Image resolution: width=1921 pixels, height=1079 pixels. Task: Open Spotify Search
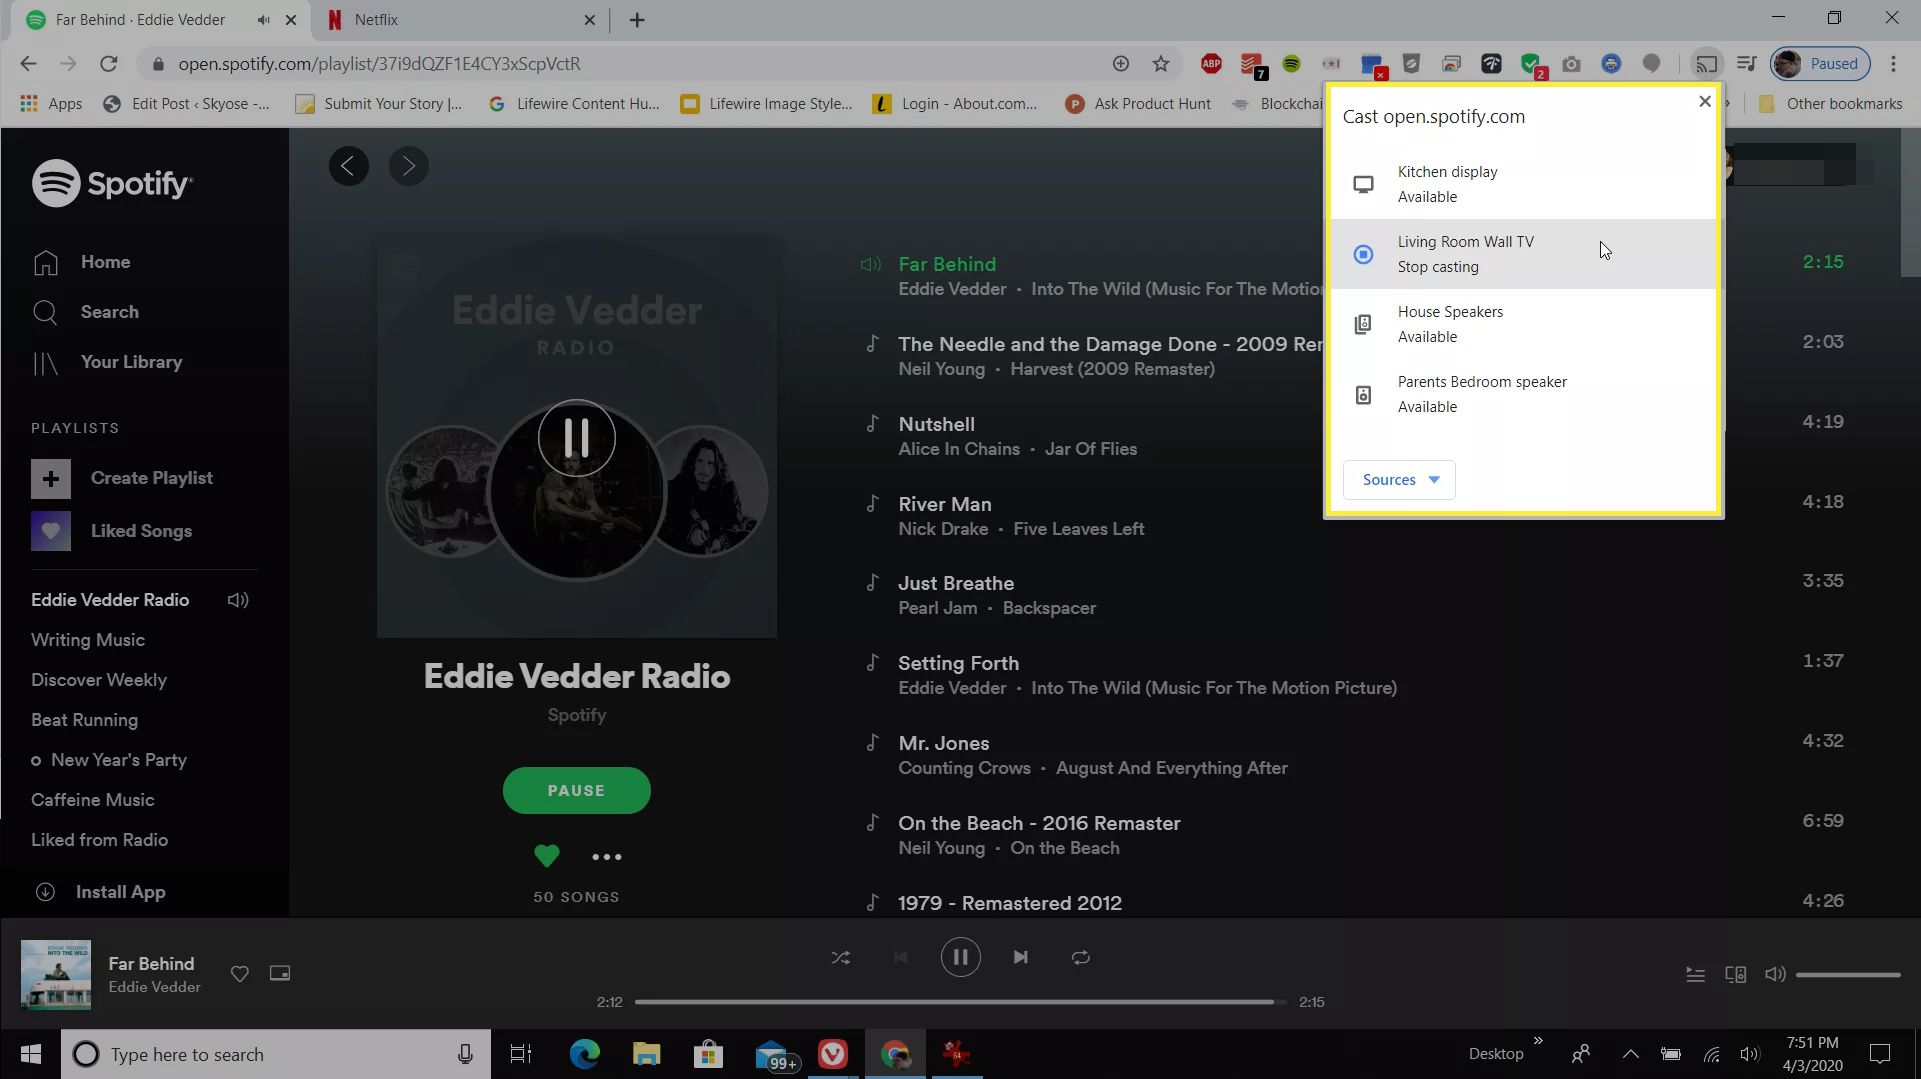(85, 312)
